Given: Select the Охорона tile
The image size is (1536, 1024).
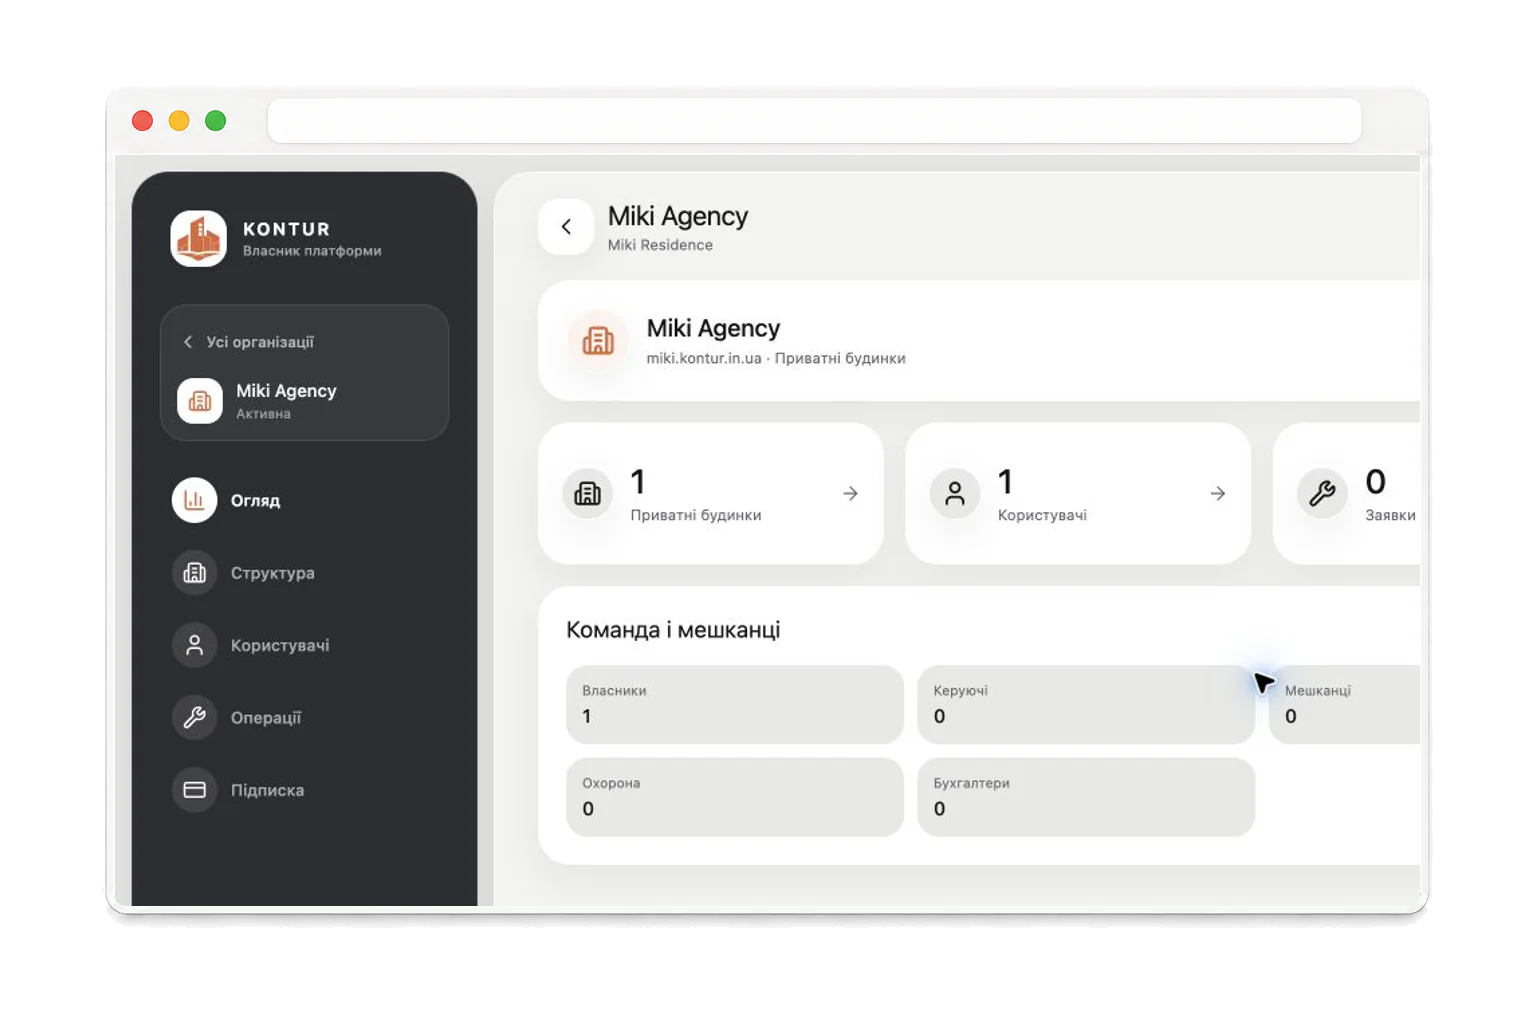Looking at the screenshot, I should (735, 797).
